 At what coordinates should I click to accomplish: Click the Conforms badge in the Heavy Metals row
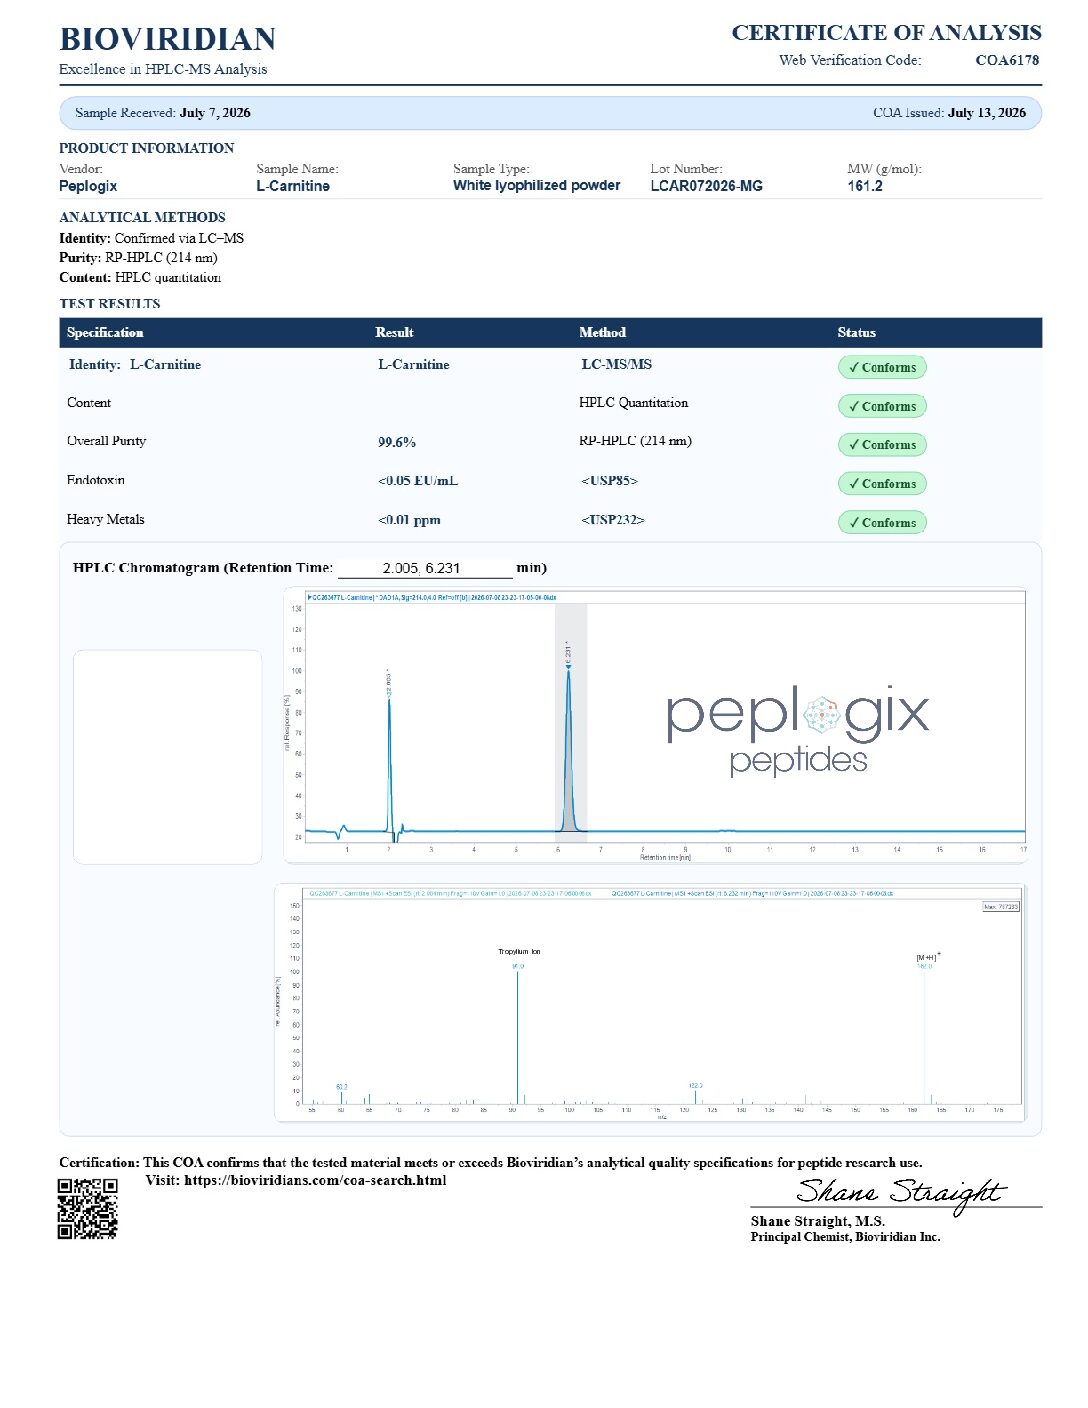tap(882, 522)
